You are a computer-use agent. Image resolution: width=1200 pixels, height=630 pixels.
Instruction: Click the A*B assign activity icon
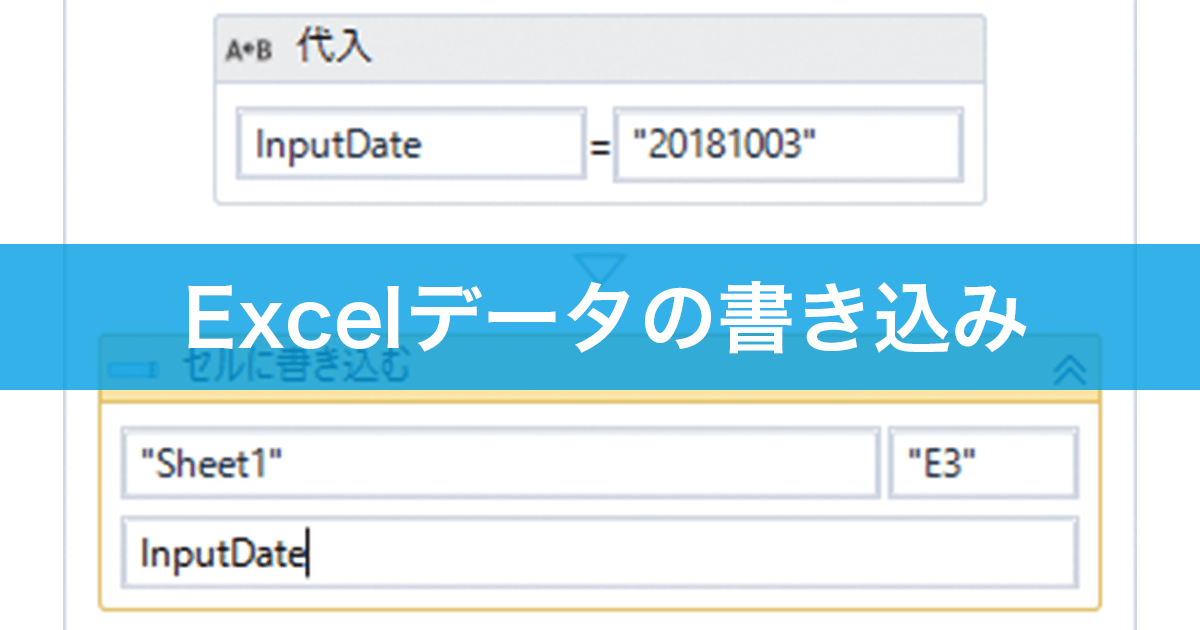(x=249, y=51)
